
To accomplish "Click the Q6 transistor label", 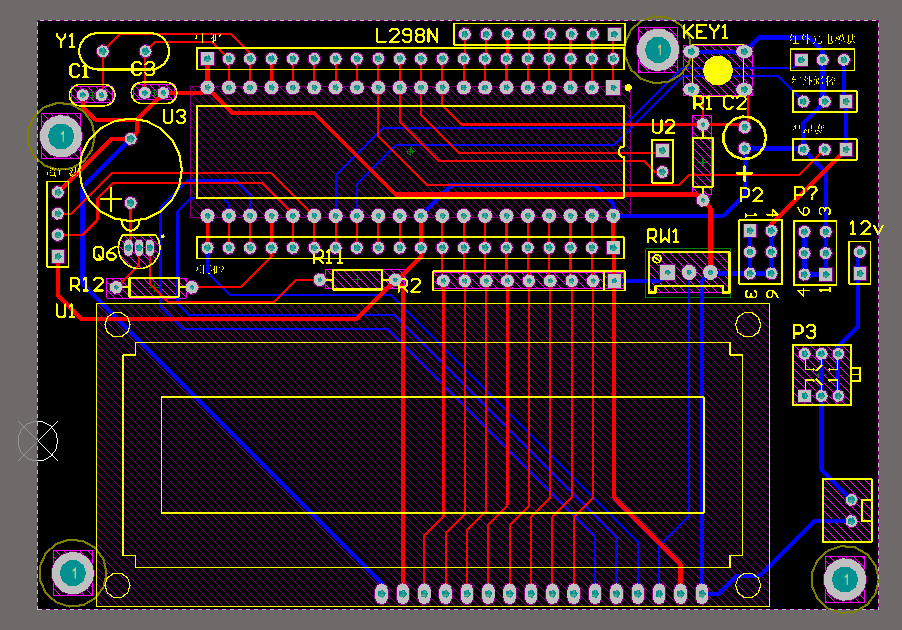I will point(105,253).
